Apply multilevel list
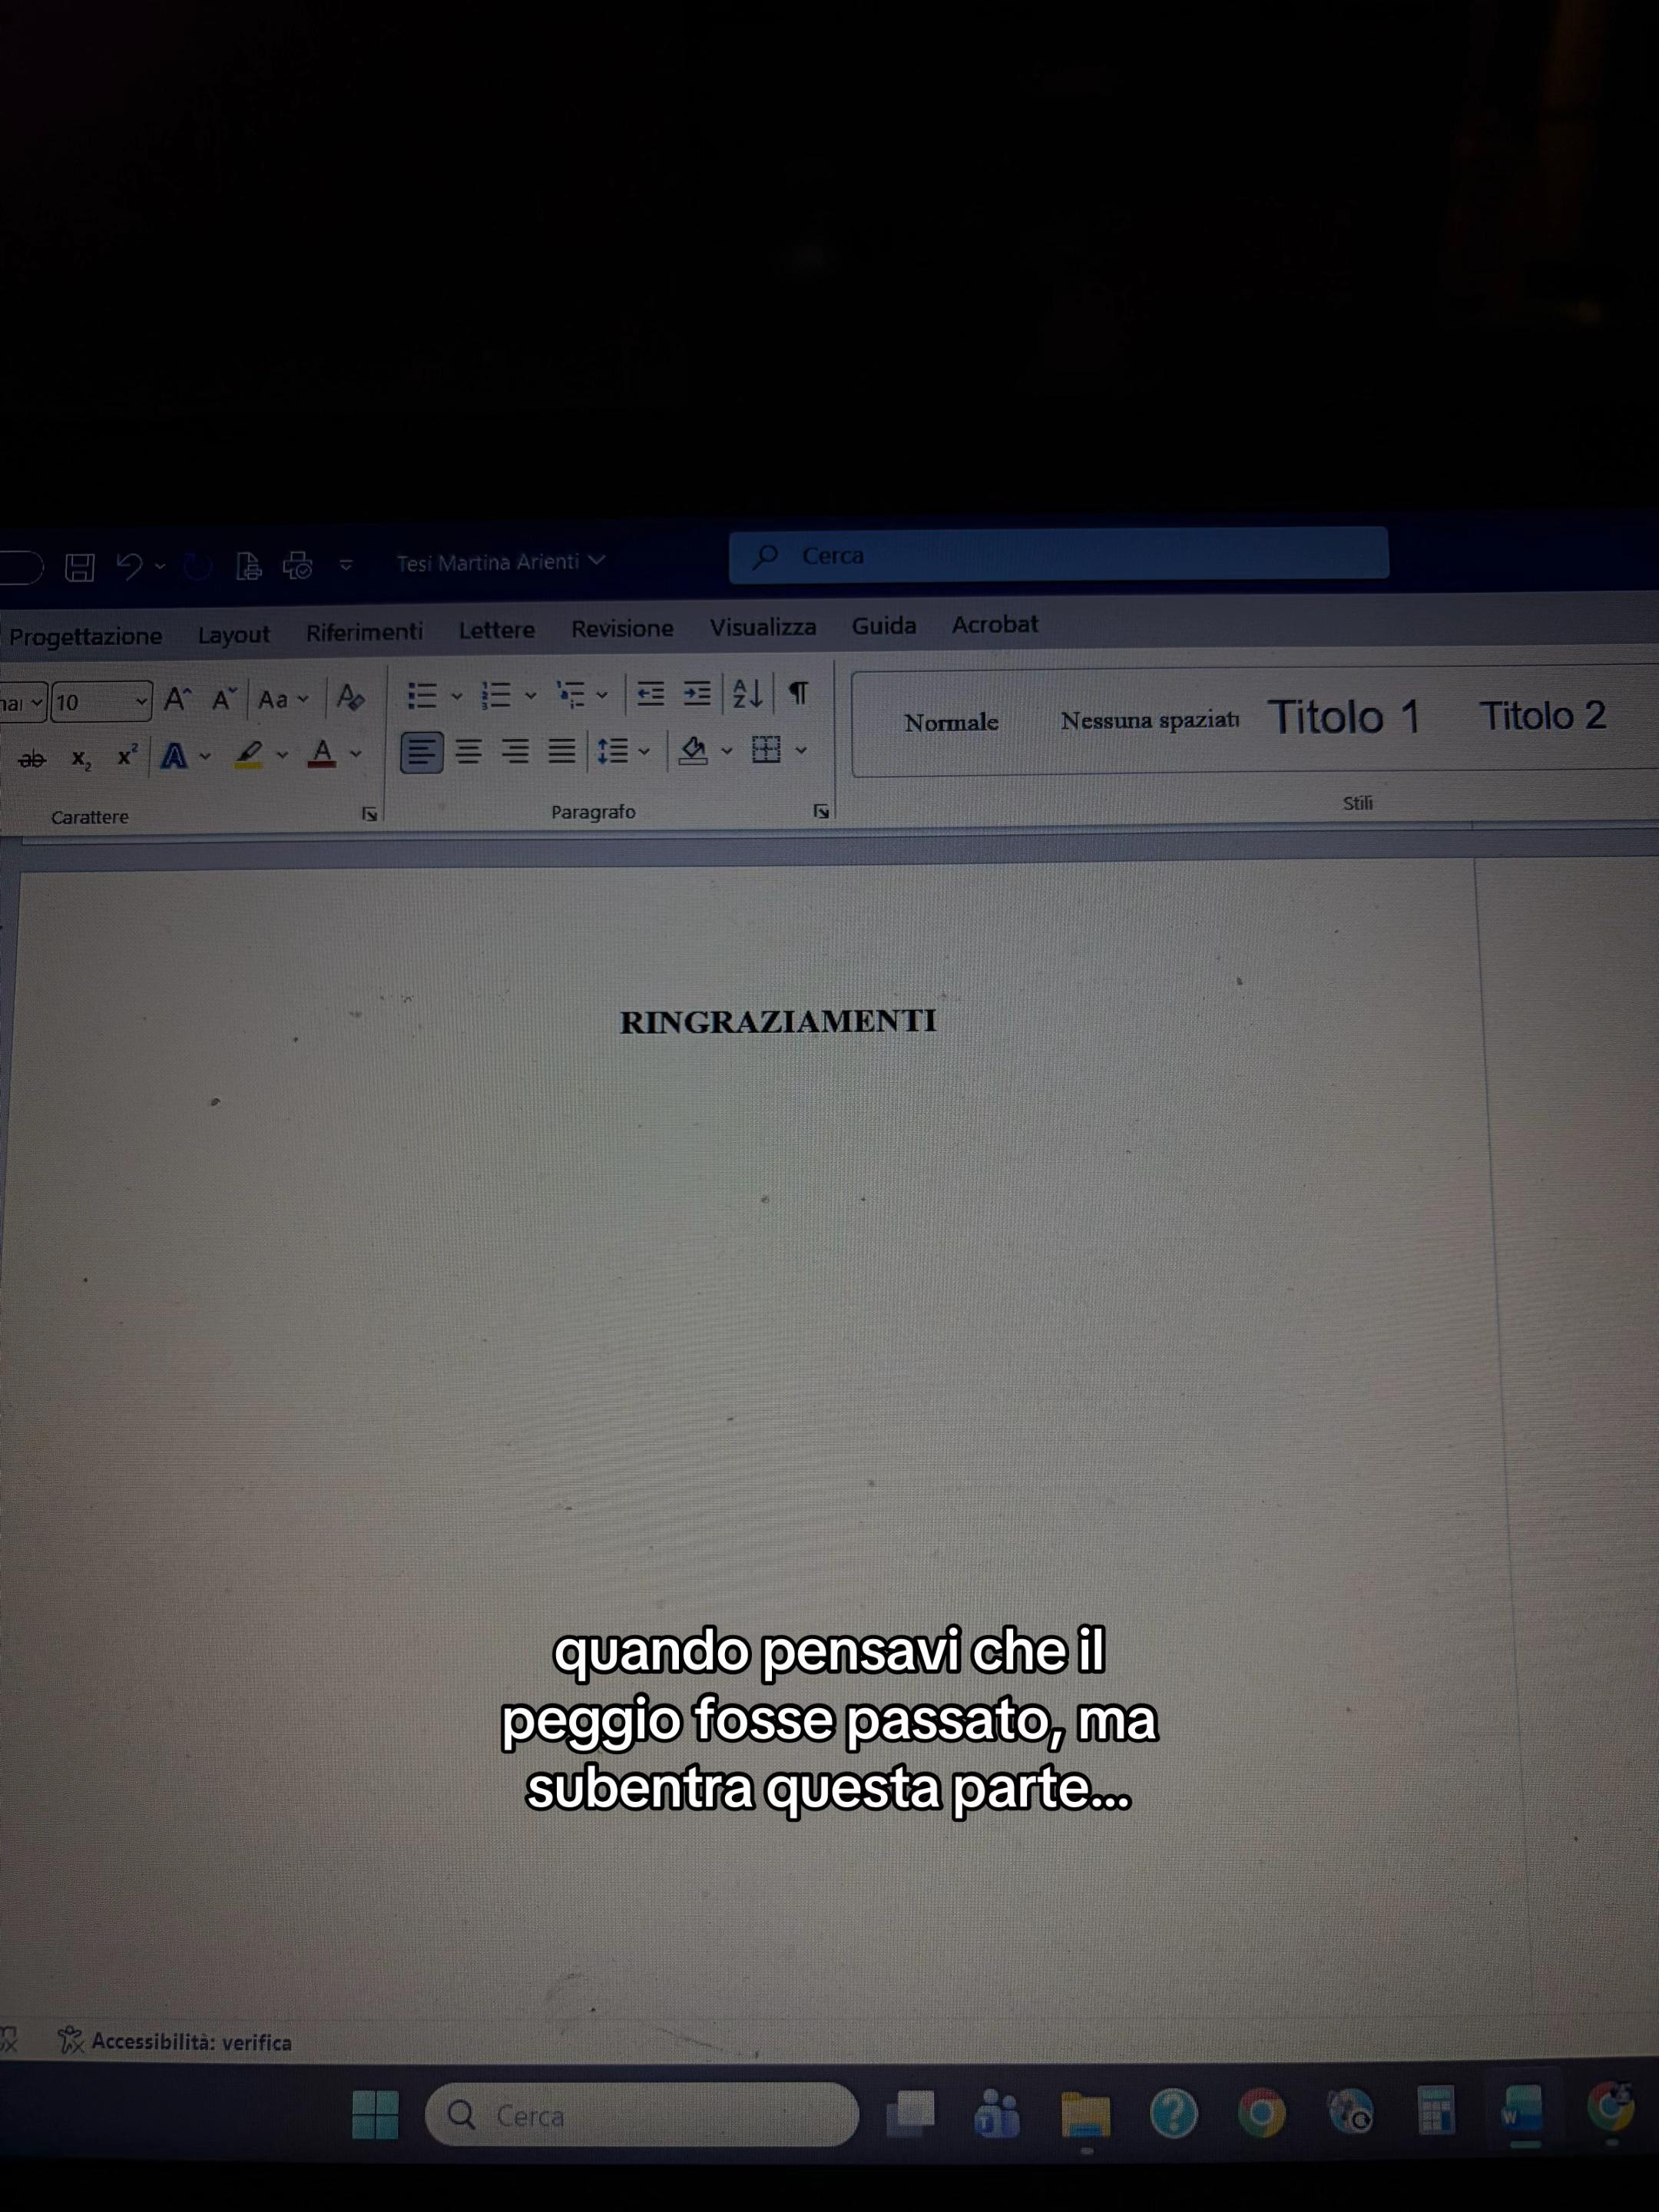 click(x=571, y=694)
